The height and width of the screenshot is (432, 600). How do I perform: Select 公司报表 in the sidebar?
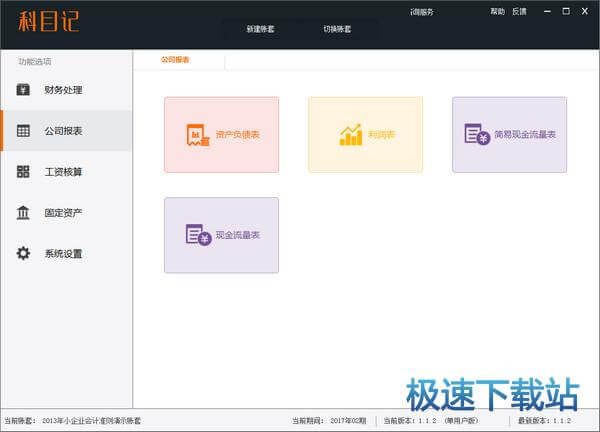tap(67, 131)
